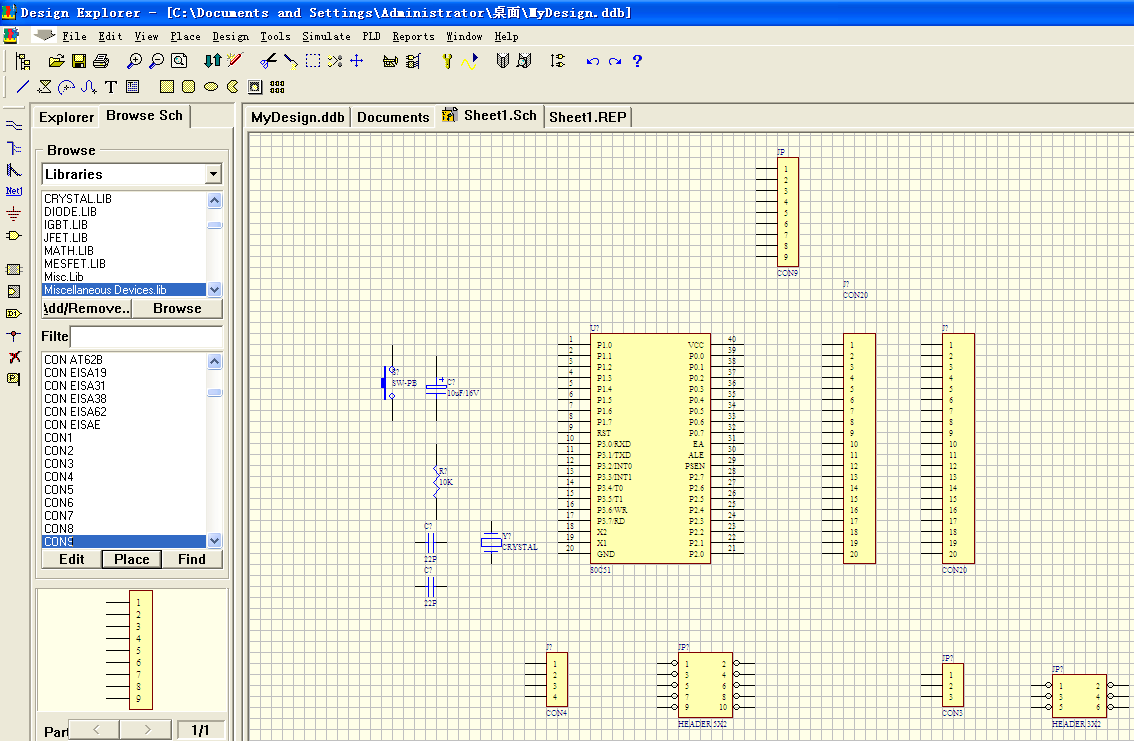Switch to the Sheet1.REP tab

[x=587, y=117]
